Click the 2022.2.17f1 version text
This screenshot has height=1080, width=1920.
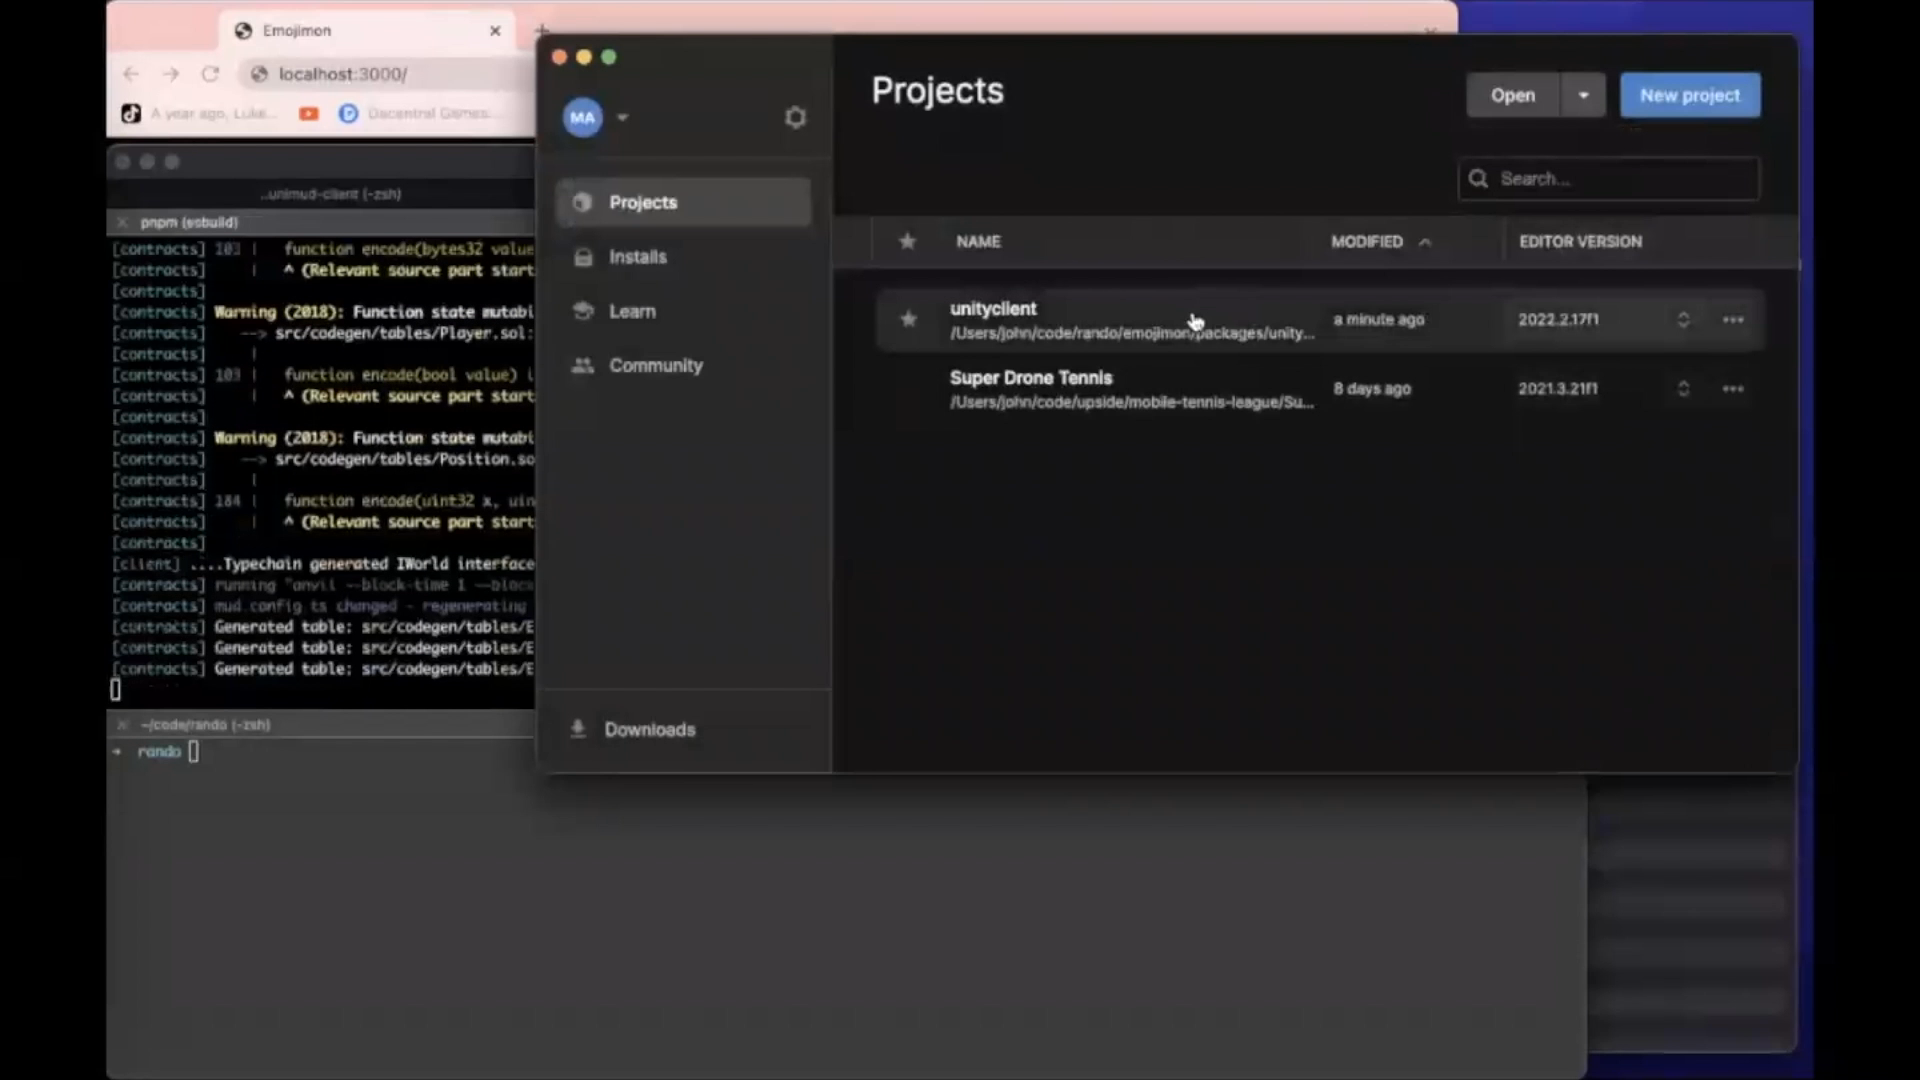pos(1558,320)
